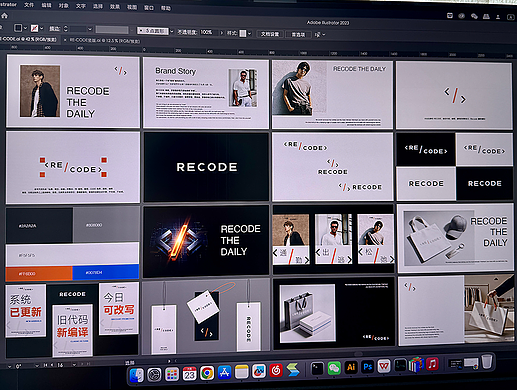Launch Photoshop from the Dock
This screenshot has width=520, height=390.
(368, 367)
